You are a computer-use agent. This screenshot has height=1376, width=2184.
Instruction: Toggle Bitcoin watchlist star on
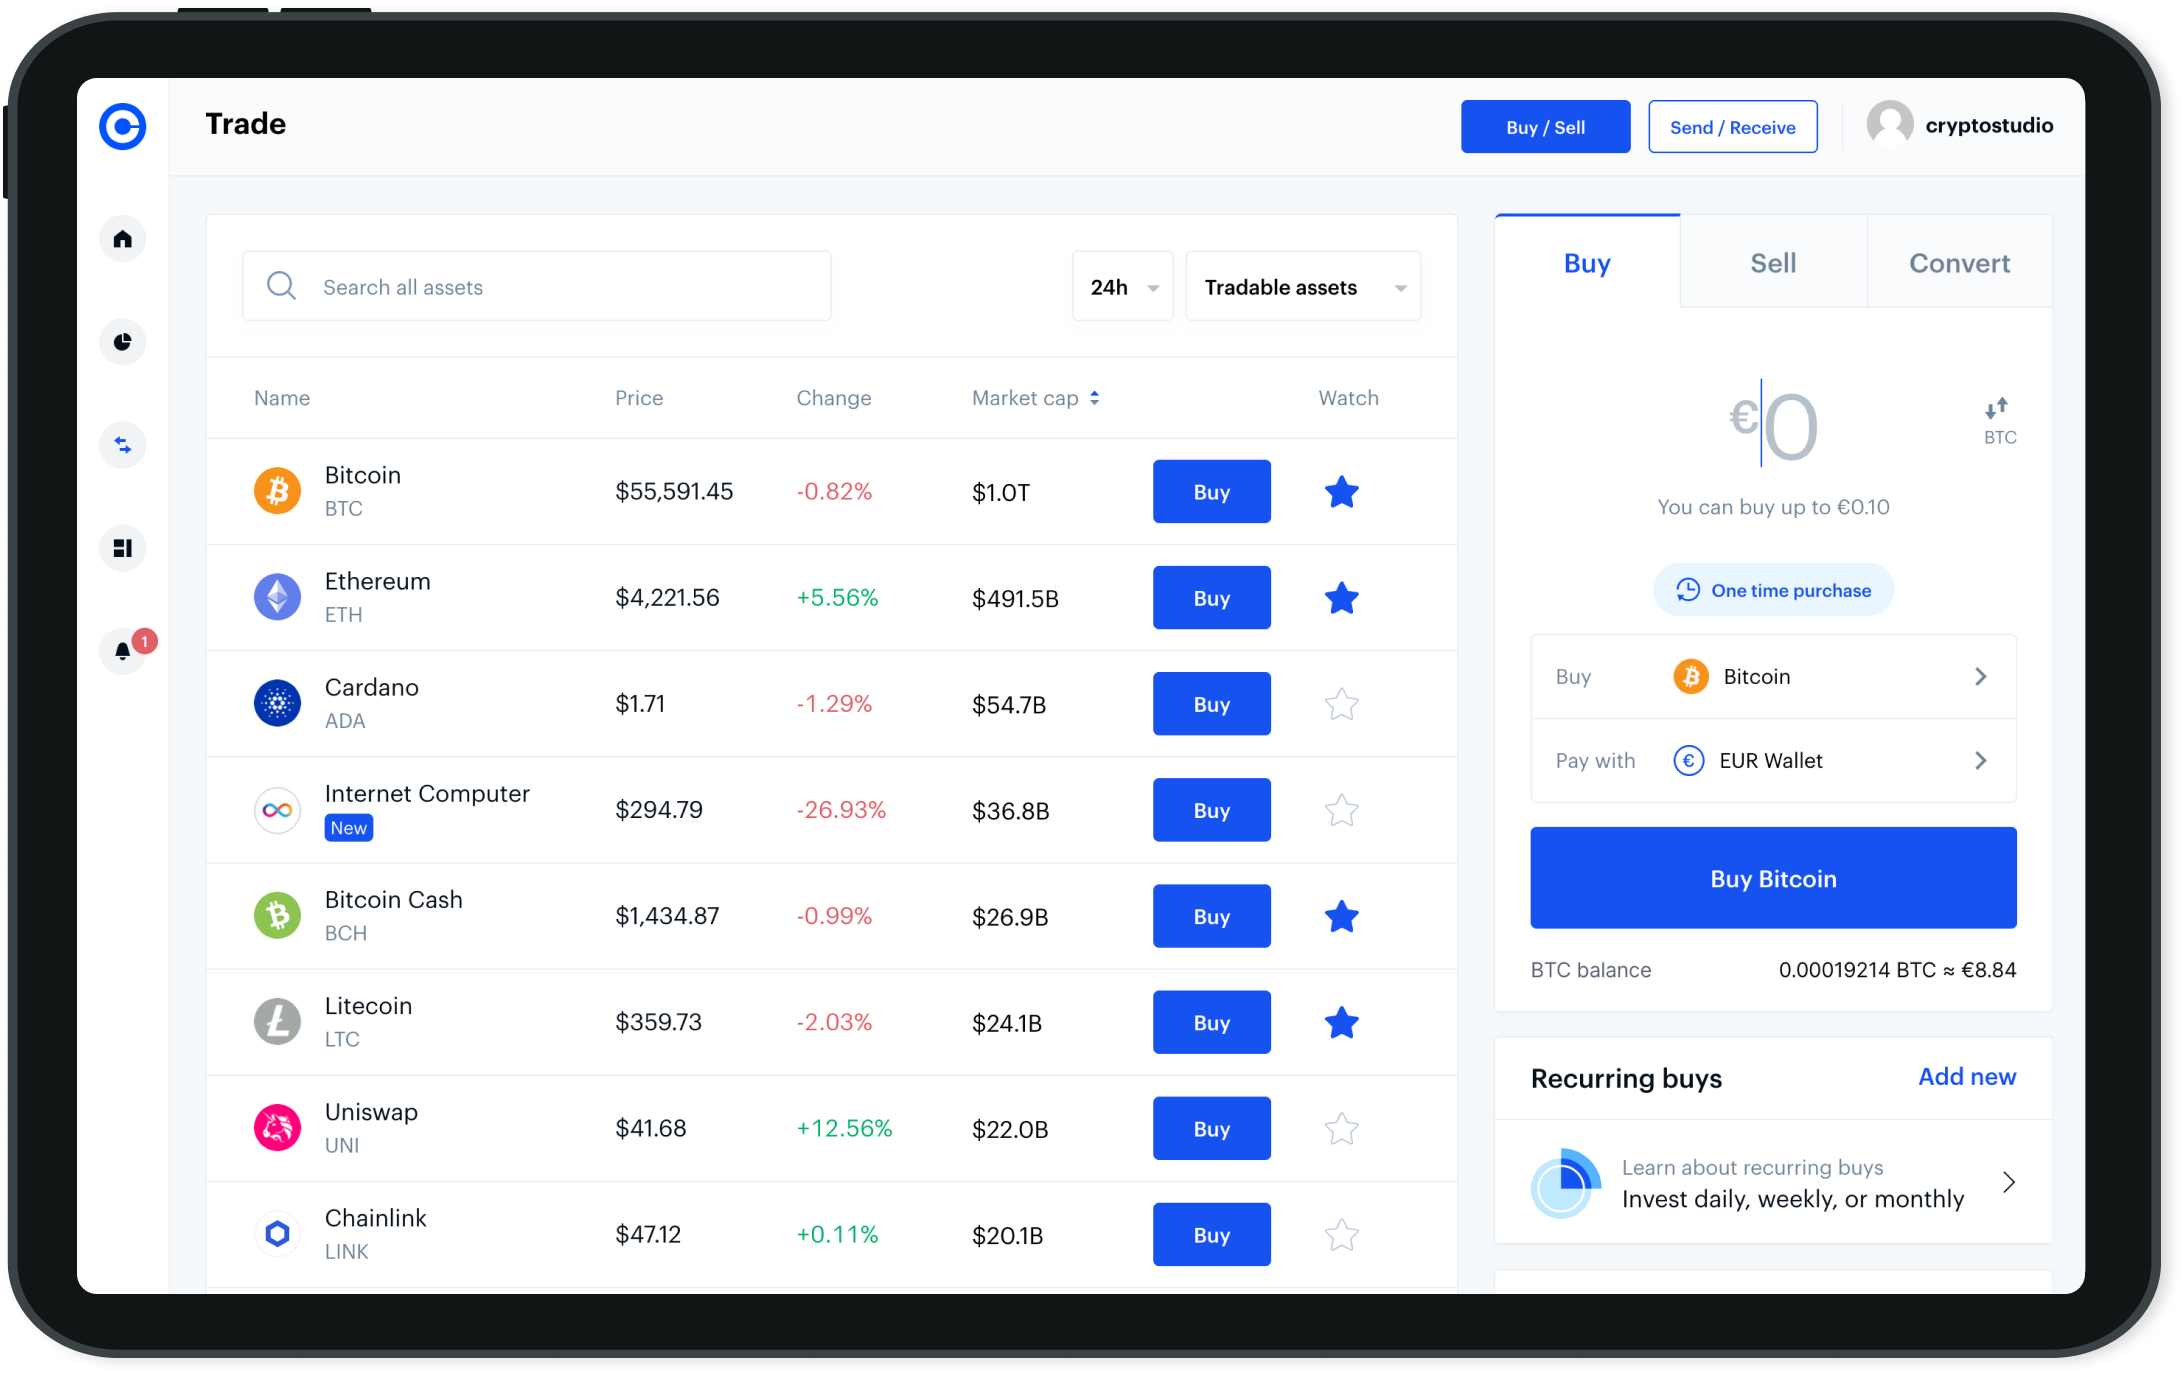[x=1342, y=491]
